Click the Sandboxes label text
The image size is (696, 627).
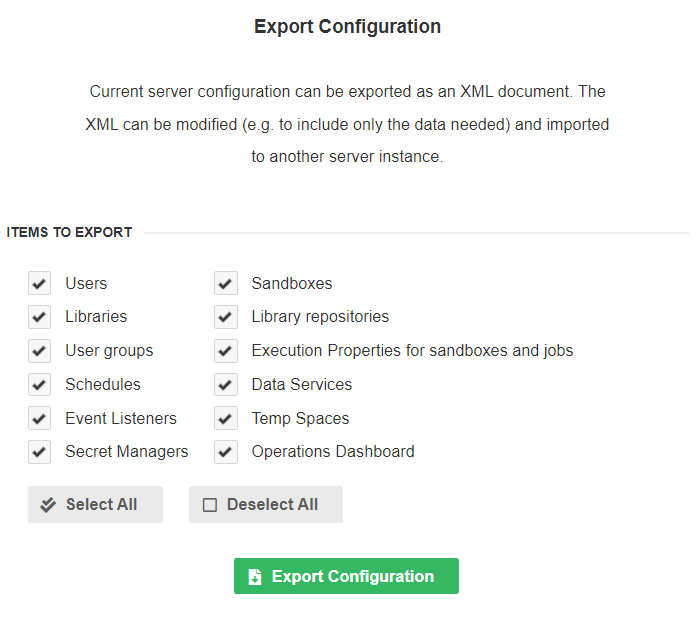292,283
